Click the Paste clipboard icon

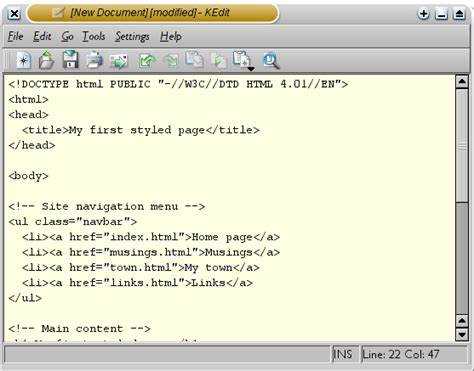click(x=241, y=60)
